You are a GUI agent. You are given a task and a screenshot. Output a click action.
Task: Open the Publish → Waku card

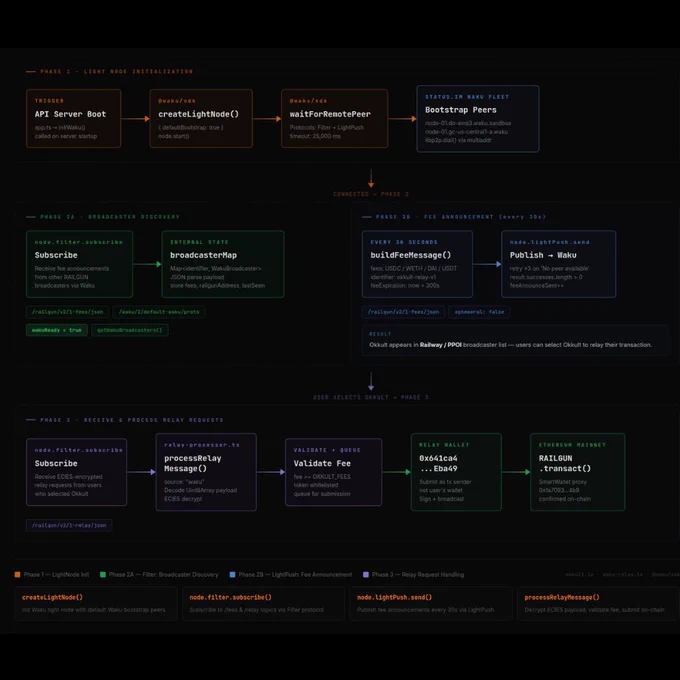tap(559, 264)
